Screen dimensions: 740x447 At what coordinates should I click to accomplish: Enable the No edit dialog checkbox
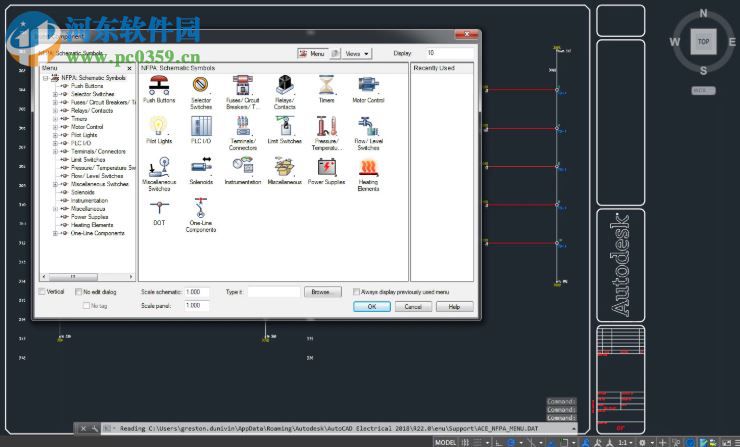point(78,292)
